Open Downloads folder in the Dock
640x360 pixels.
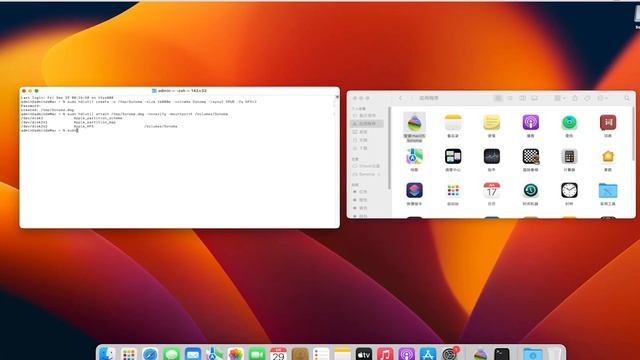coord(533,354)
